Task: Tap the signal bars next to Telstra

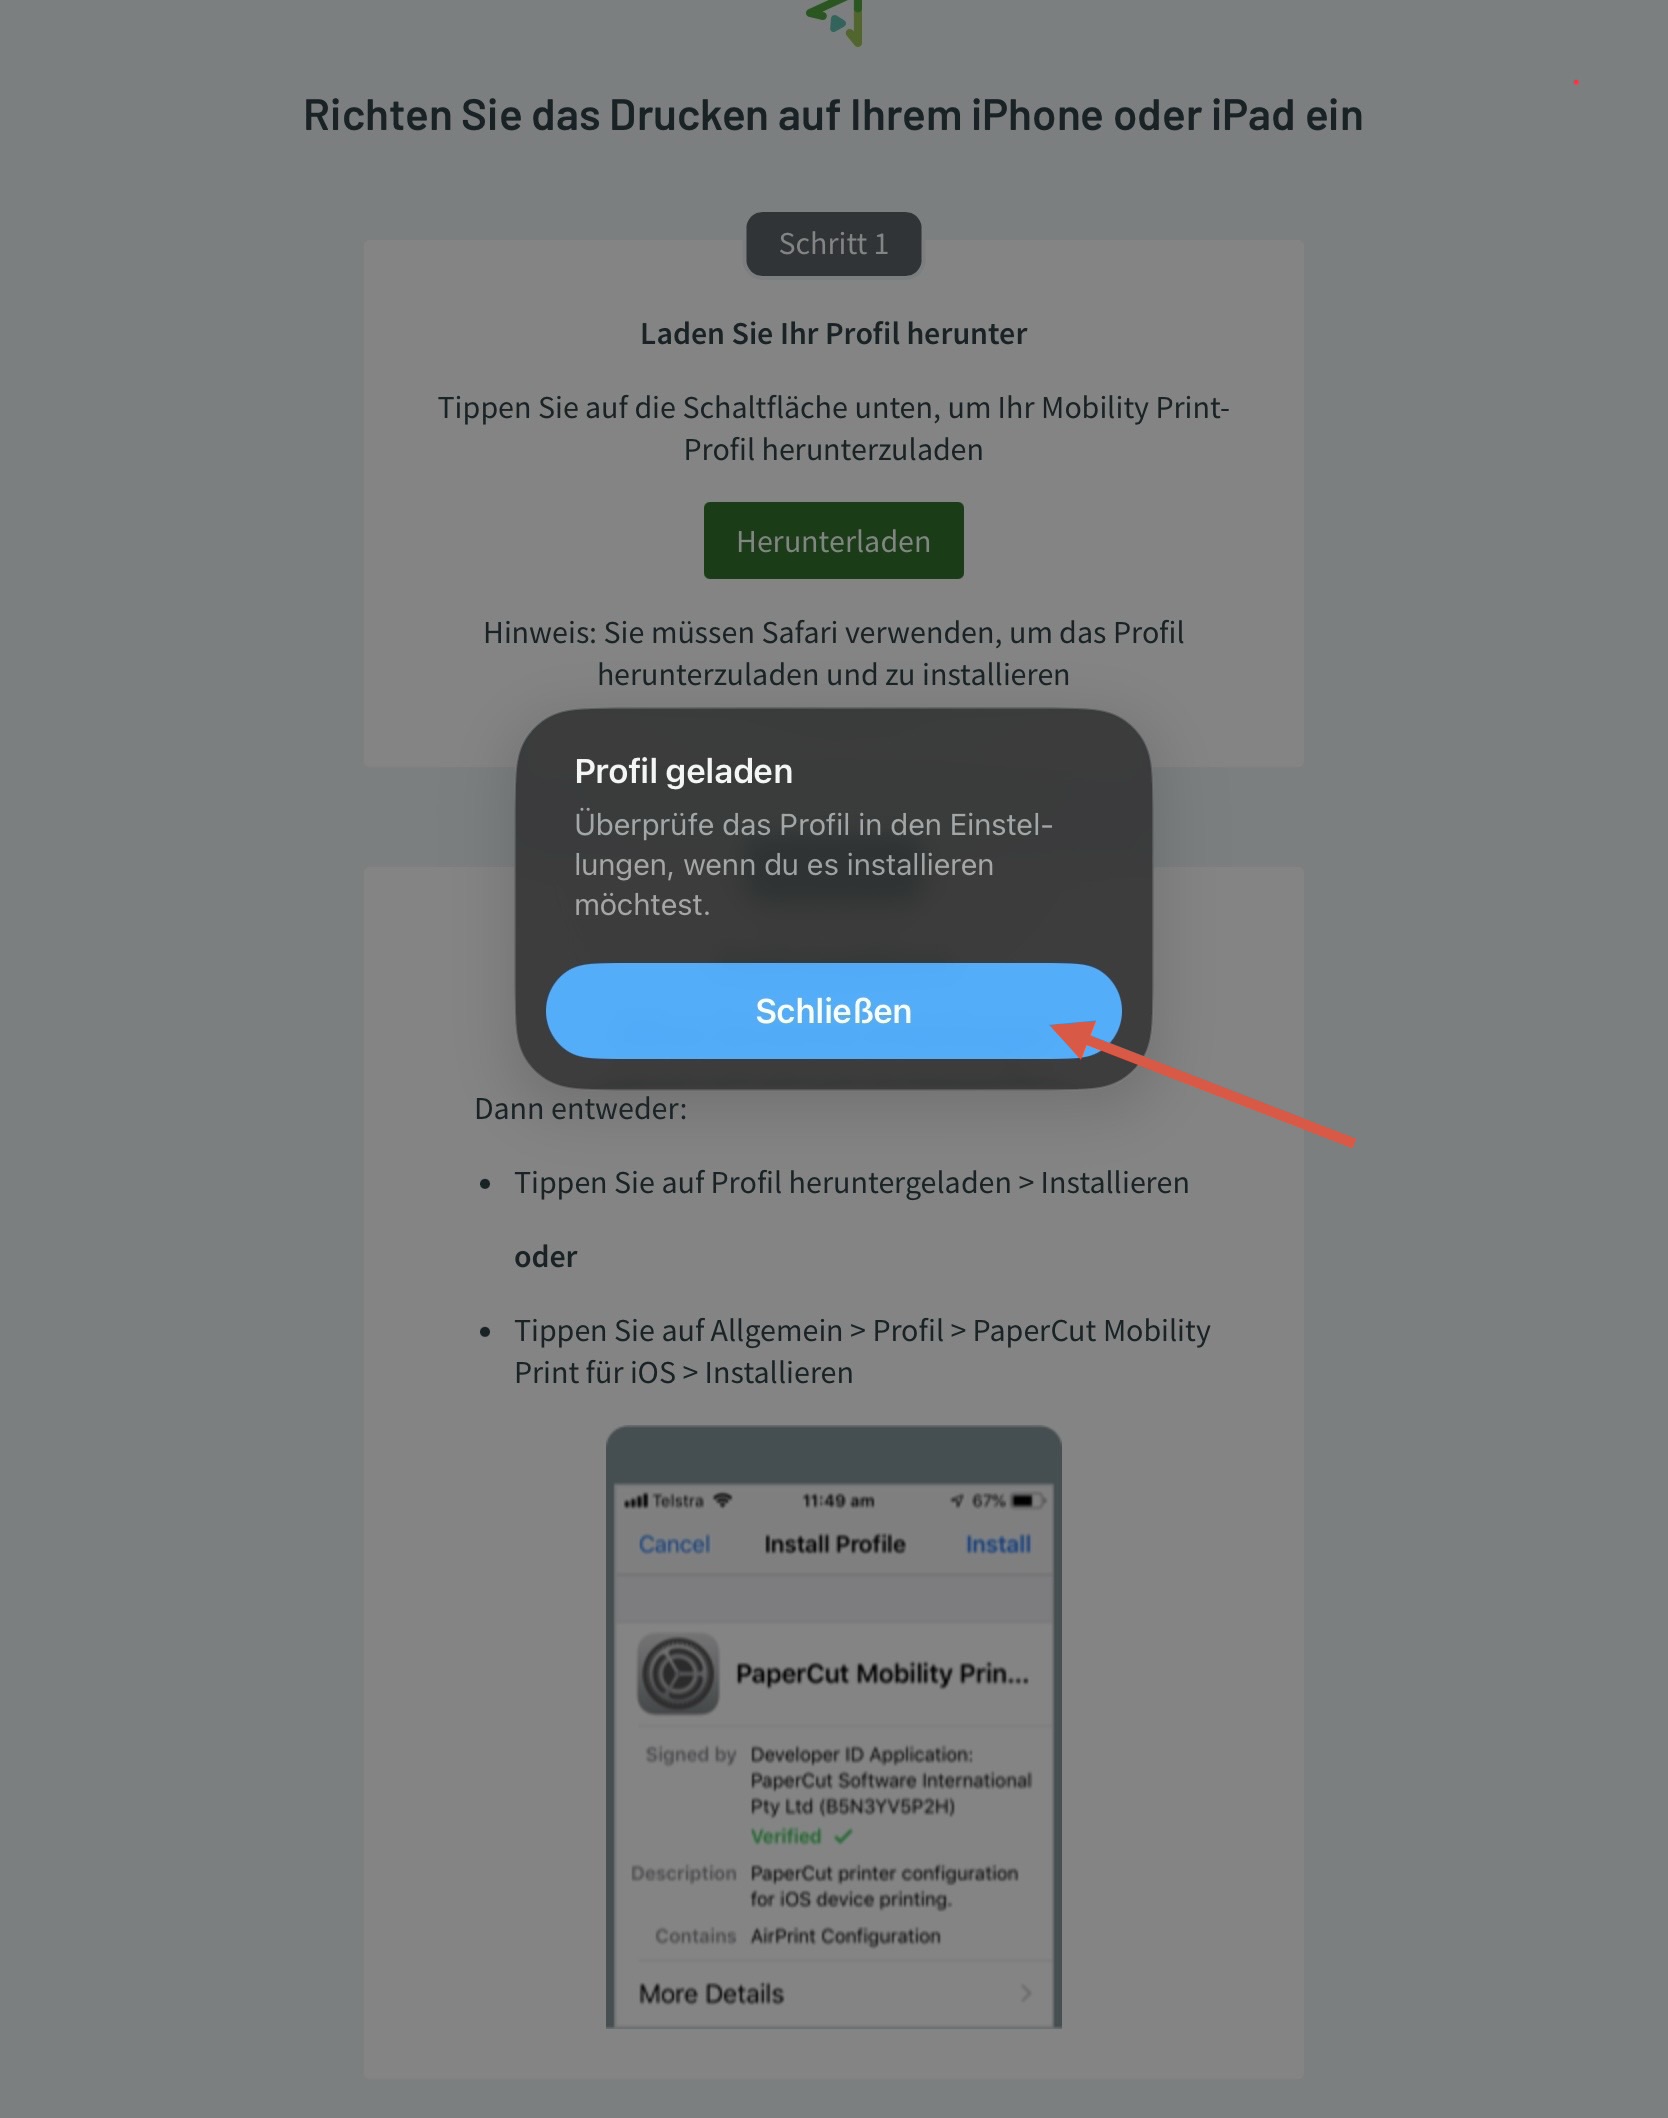Action: click(636, 1500)
